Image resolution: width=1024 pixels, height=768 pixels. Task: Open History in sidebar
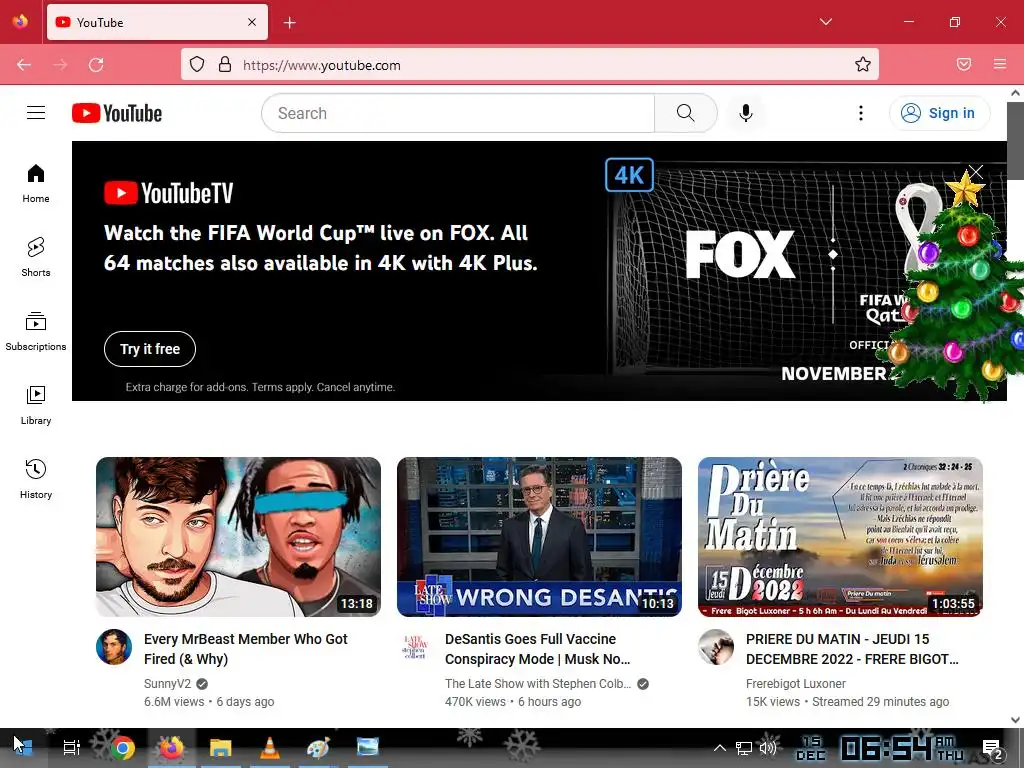tap(36, 479)
